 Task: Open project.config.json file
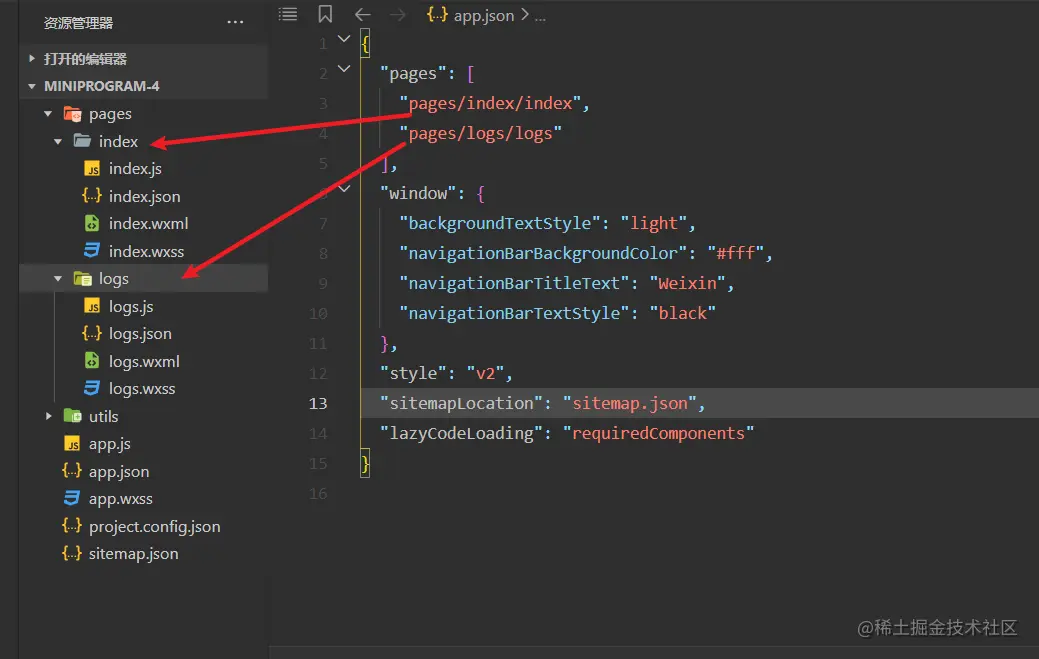click(154, 527)
